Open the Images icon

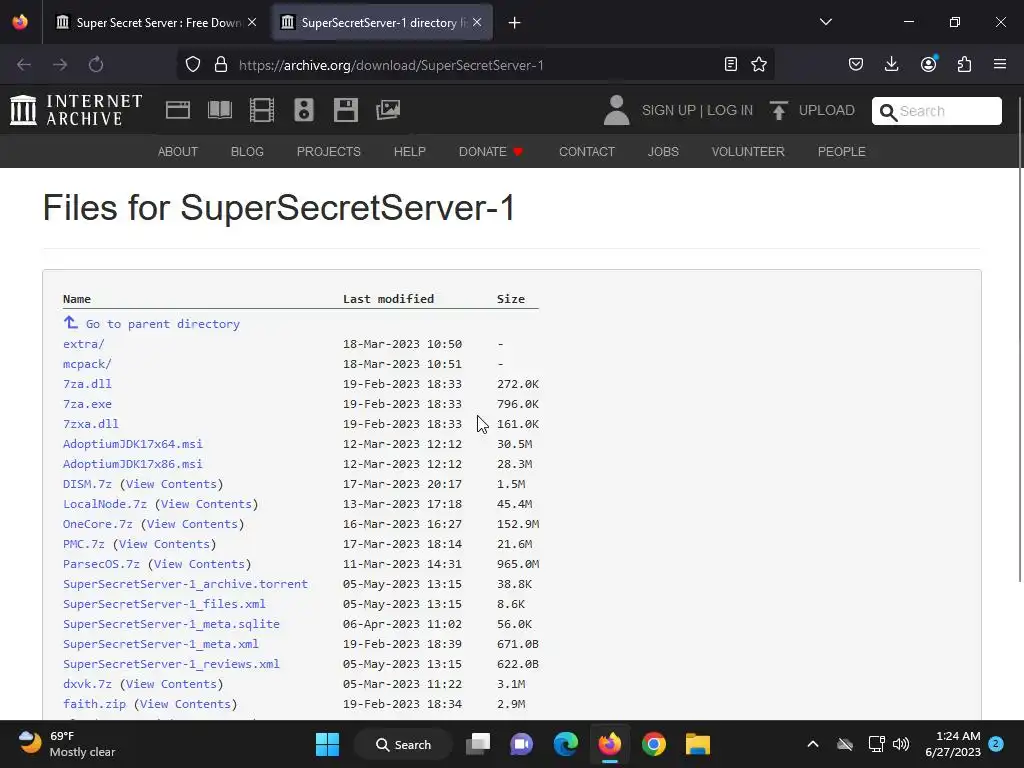[388, 110]
